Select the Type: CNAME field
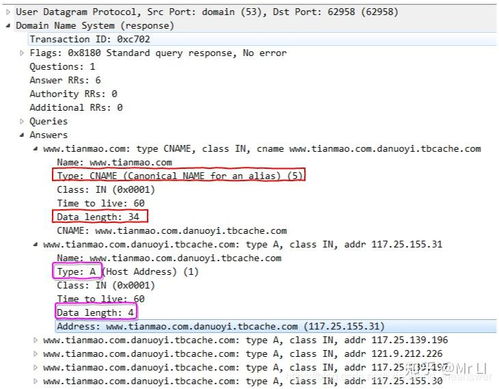Image resolution: width=499 pixels, height=389 pixels. click(179, 175)
